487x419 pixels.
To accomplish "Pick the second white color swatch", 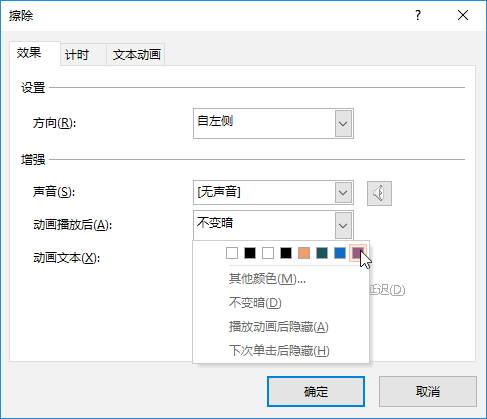I will [x=268, y=253].
